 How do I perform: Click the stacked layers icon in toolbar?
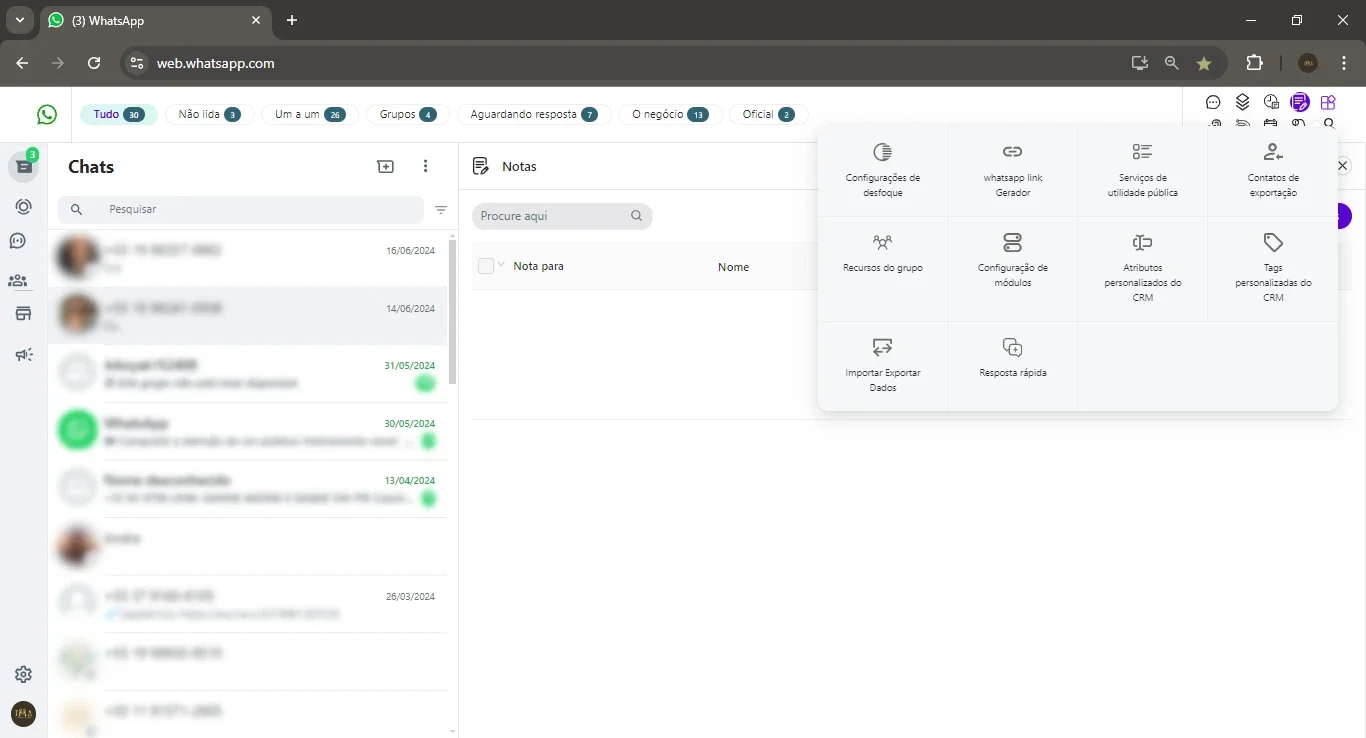pyautogui.click(x=1242, y=102)
